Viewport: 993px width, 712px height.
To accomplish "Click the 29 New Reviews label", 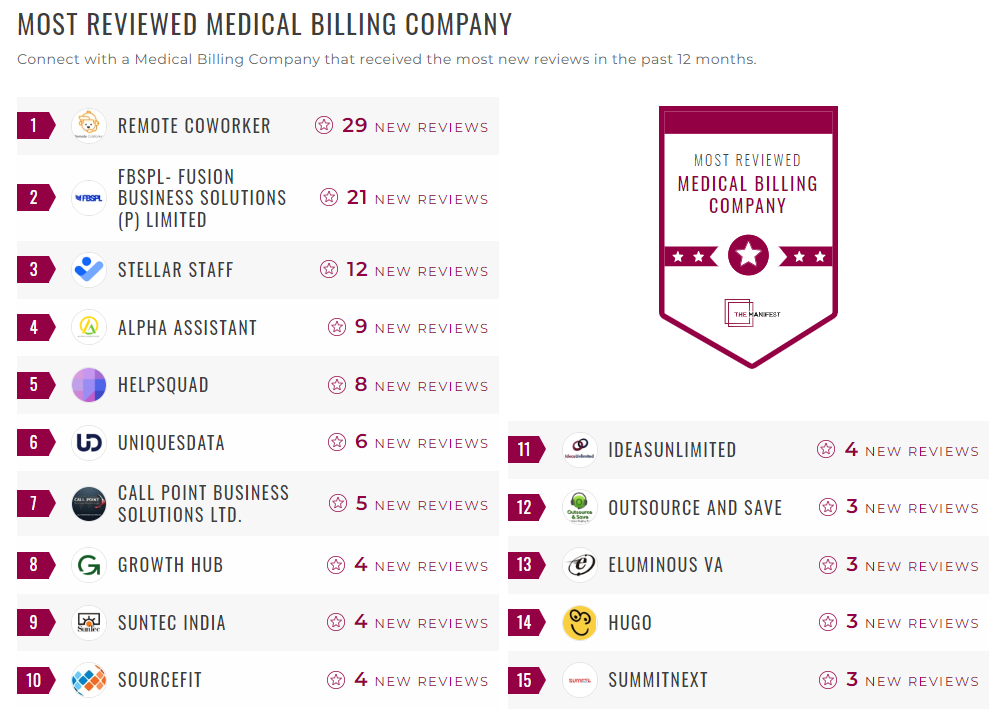I will click(402, 126).
